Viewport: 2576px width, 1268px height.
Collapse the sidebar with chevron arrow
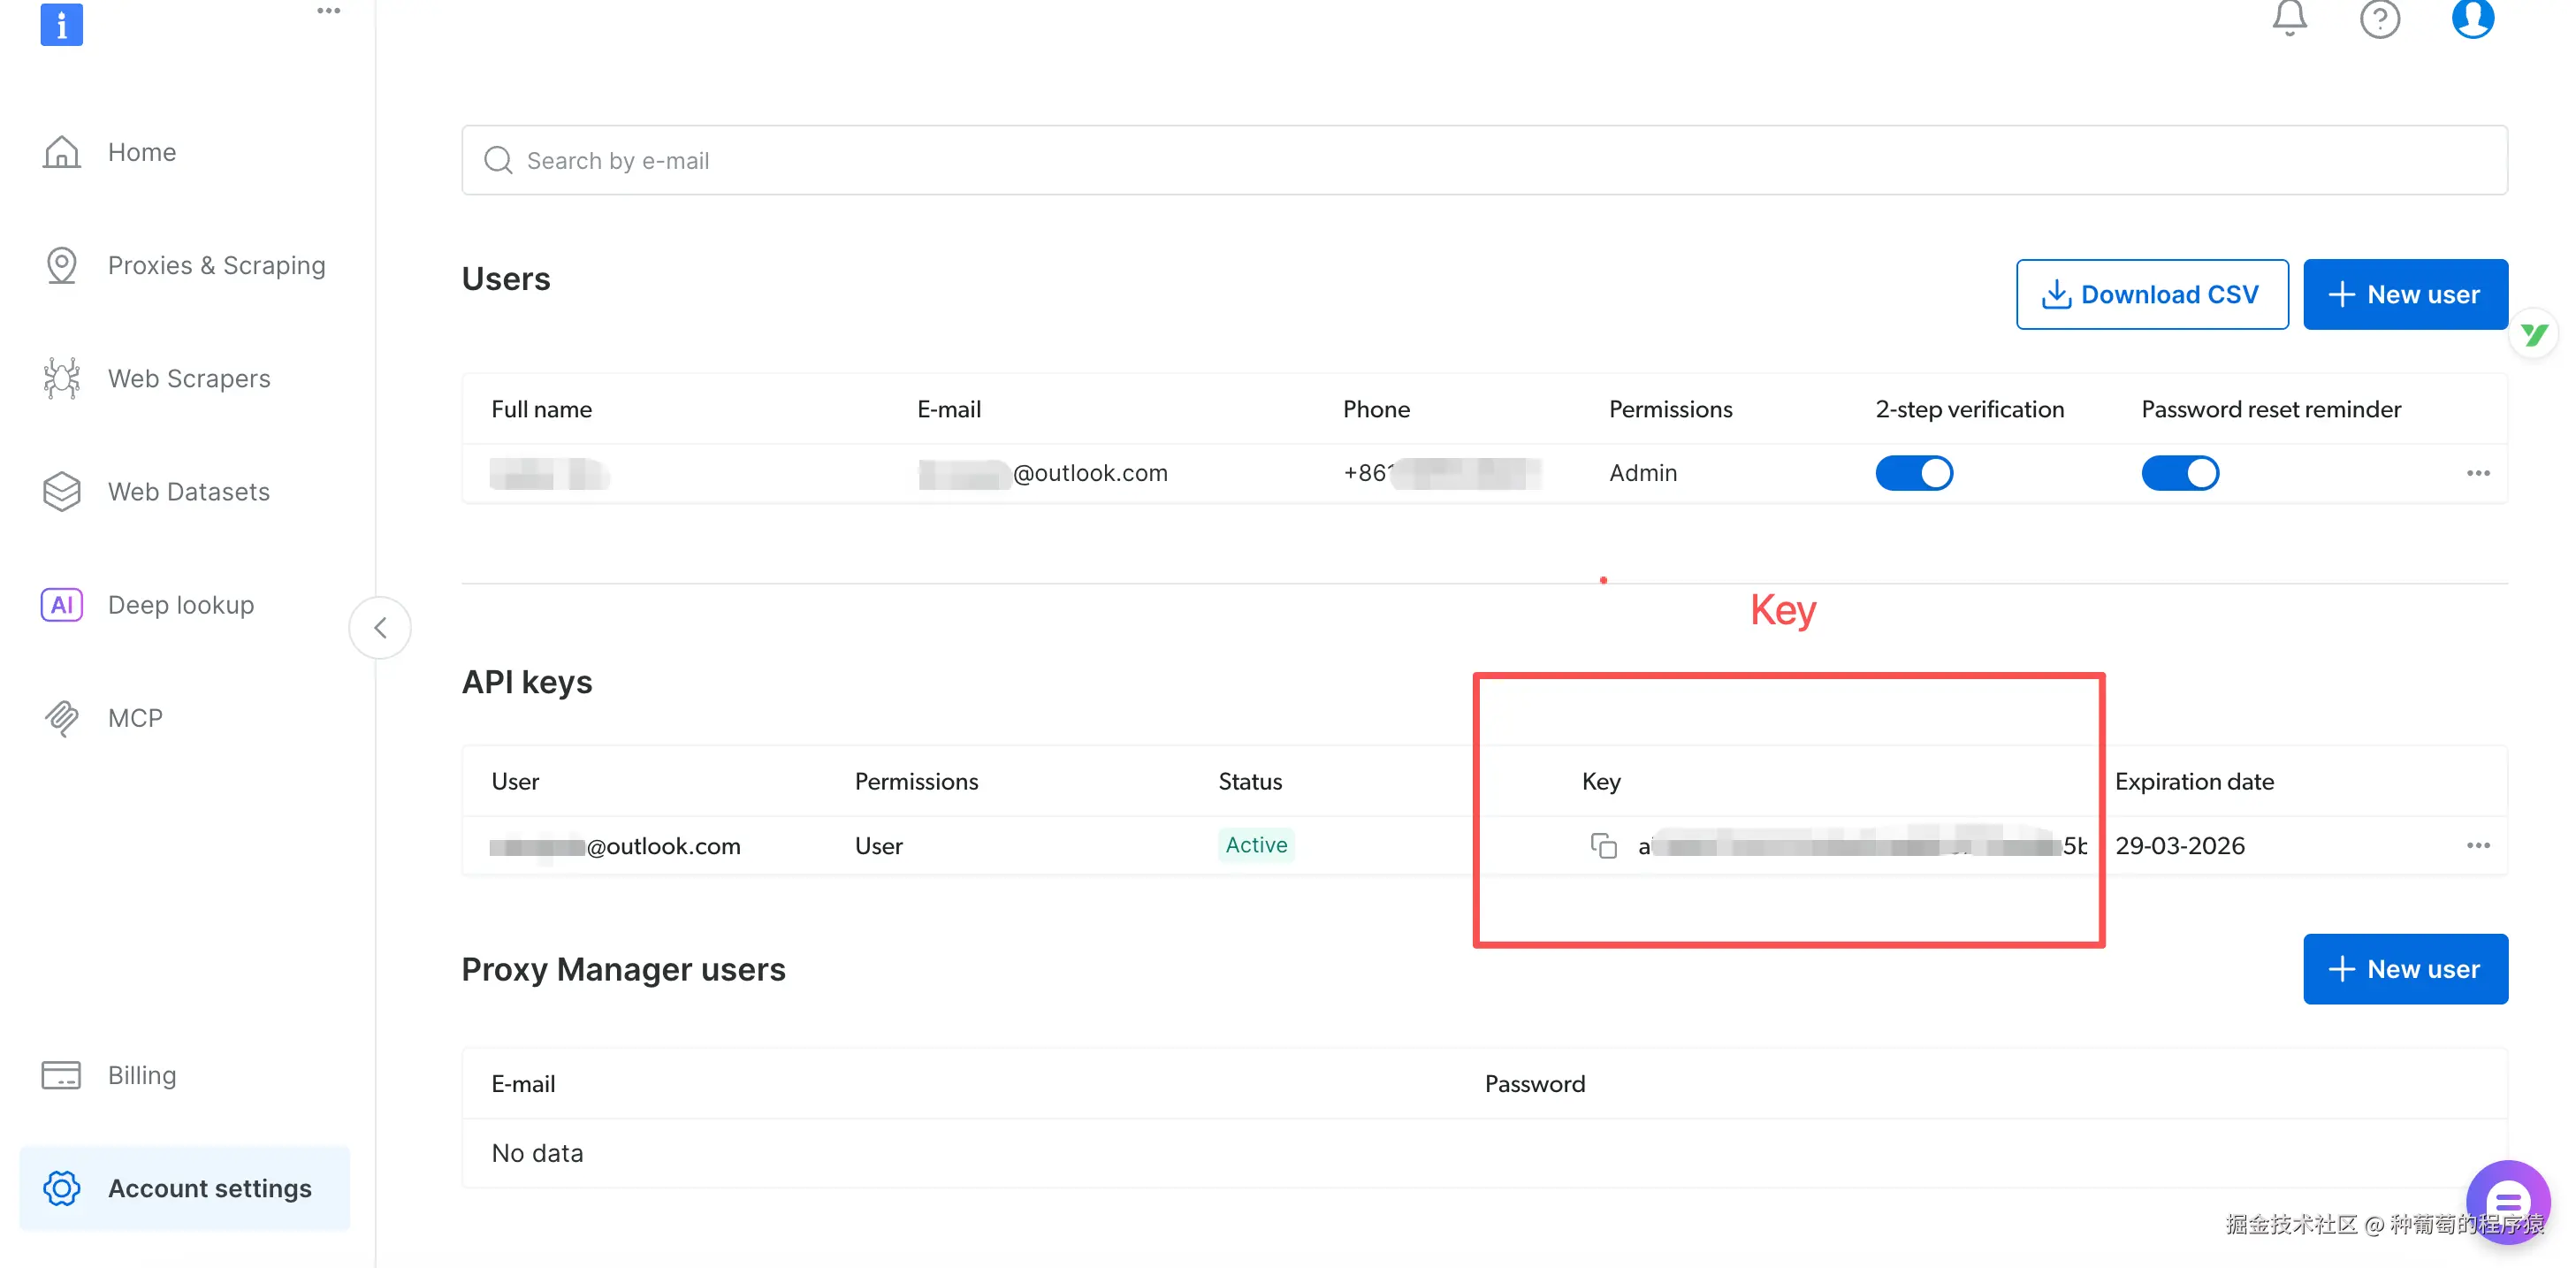(380, 627)
